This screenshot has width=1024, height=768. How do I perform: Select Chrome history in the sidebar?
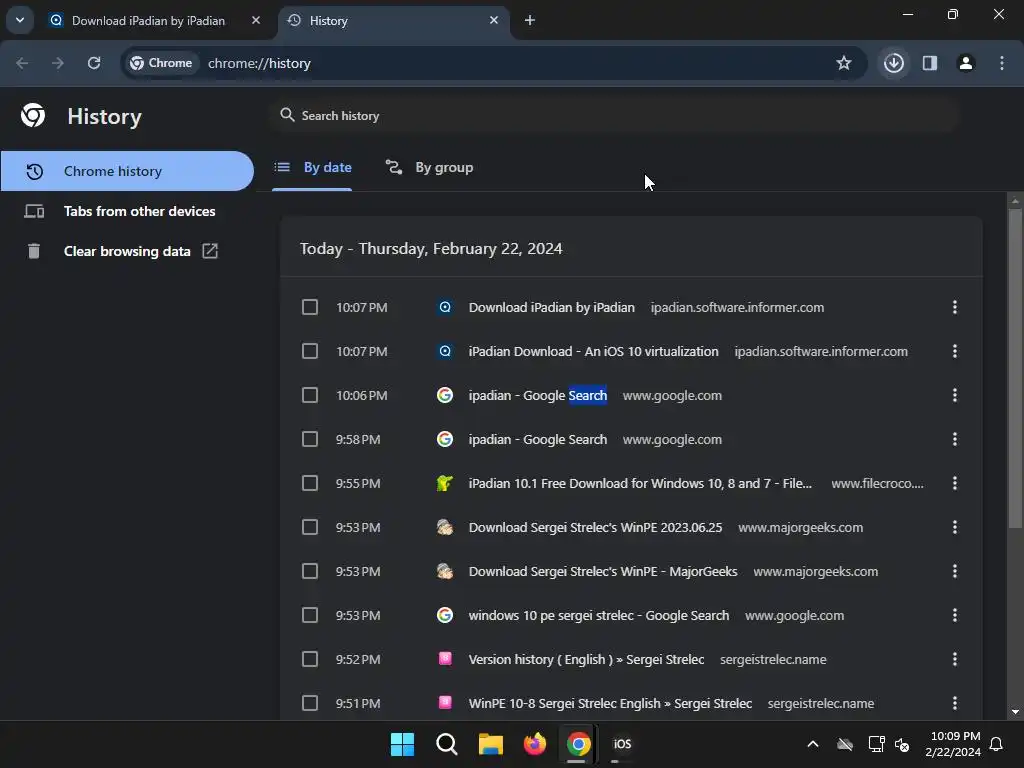pyautogui.click(x=127, y=171)
